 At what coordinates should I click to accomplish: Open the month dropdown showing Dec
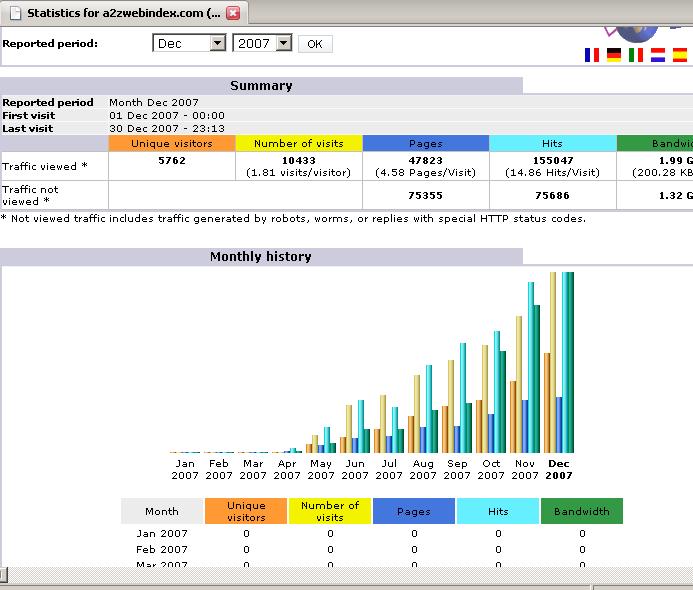(190, 44)
